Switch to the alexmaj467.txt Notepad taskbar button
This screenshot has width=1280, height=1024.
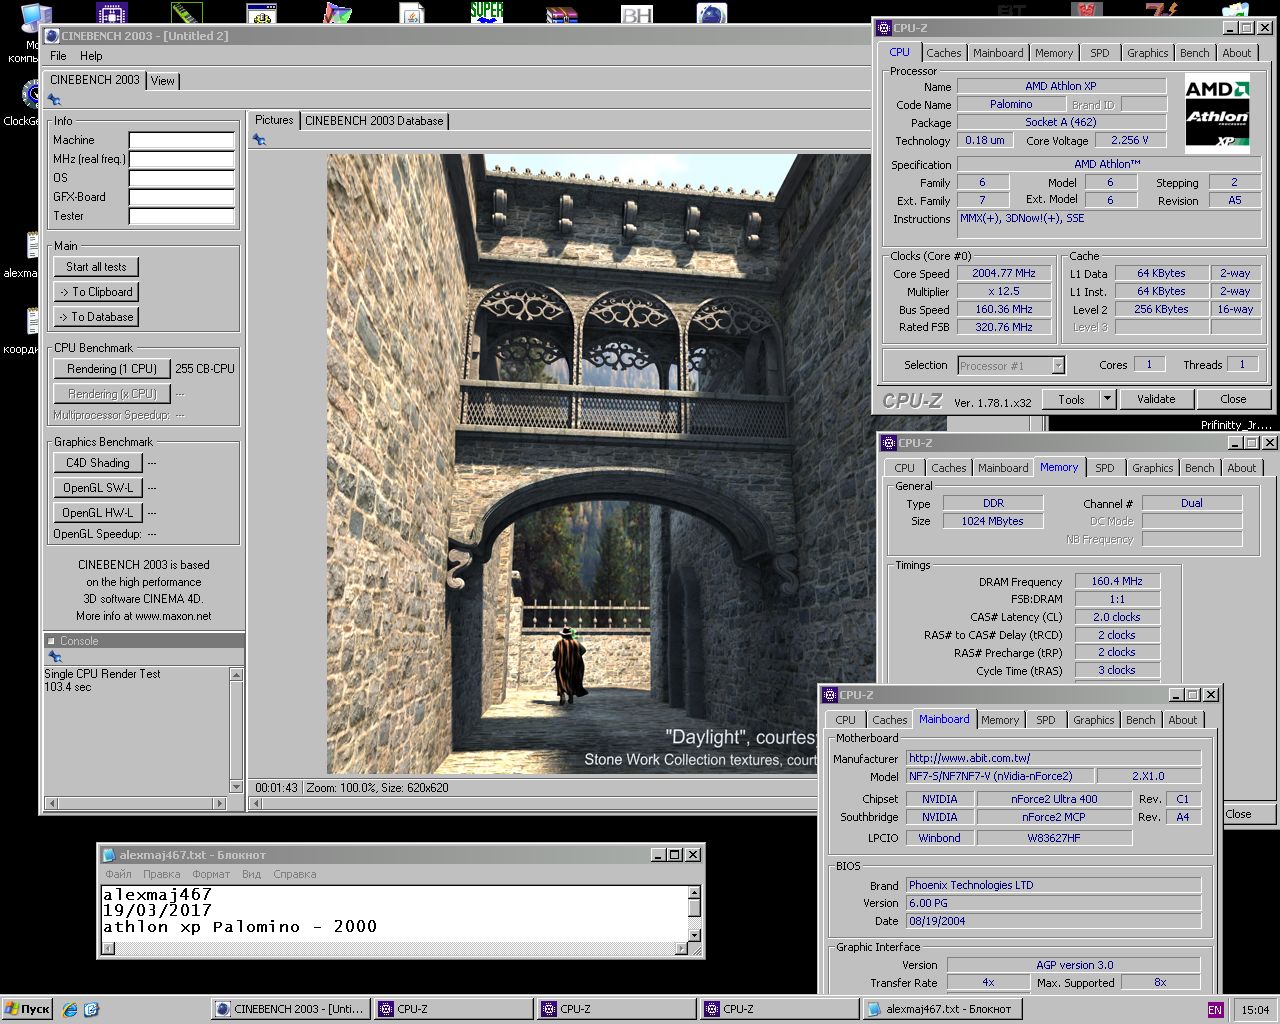[x=943, y=1009]
